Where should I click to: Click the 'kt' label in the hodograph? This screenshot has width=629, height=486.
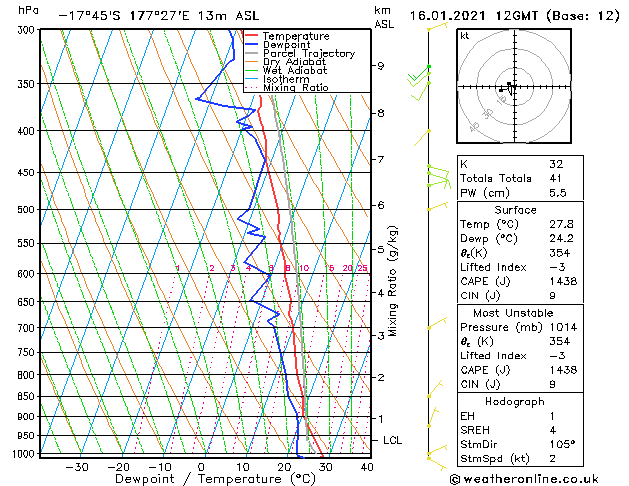pos(465,36)
